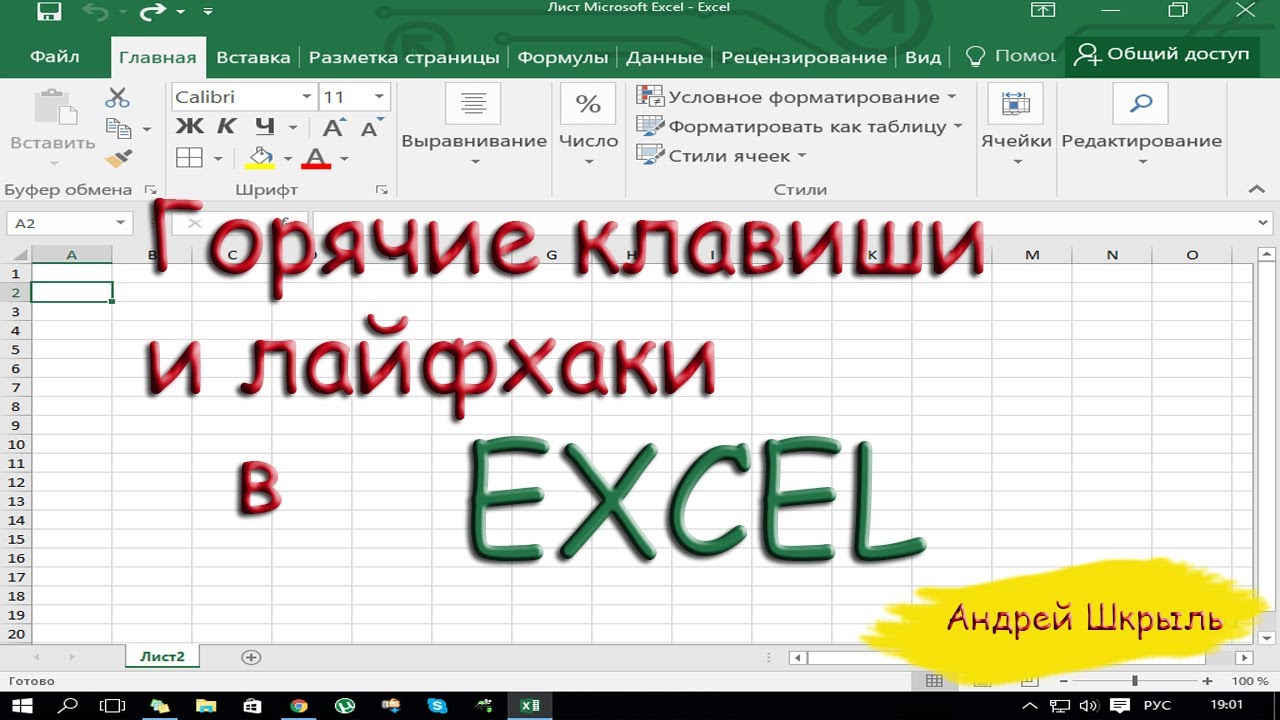
Task: Open Ячейки cells group icon
Action: pos(1015,104)
